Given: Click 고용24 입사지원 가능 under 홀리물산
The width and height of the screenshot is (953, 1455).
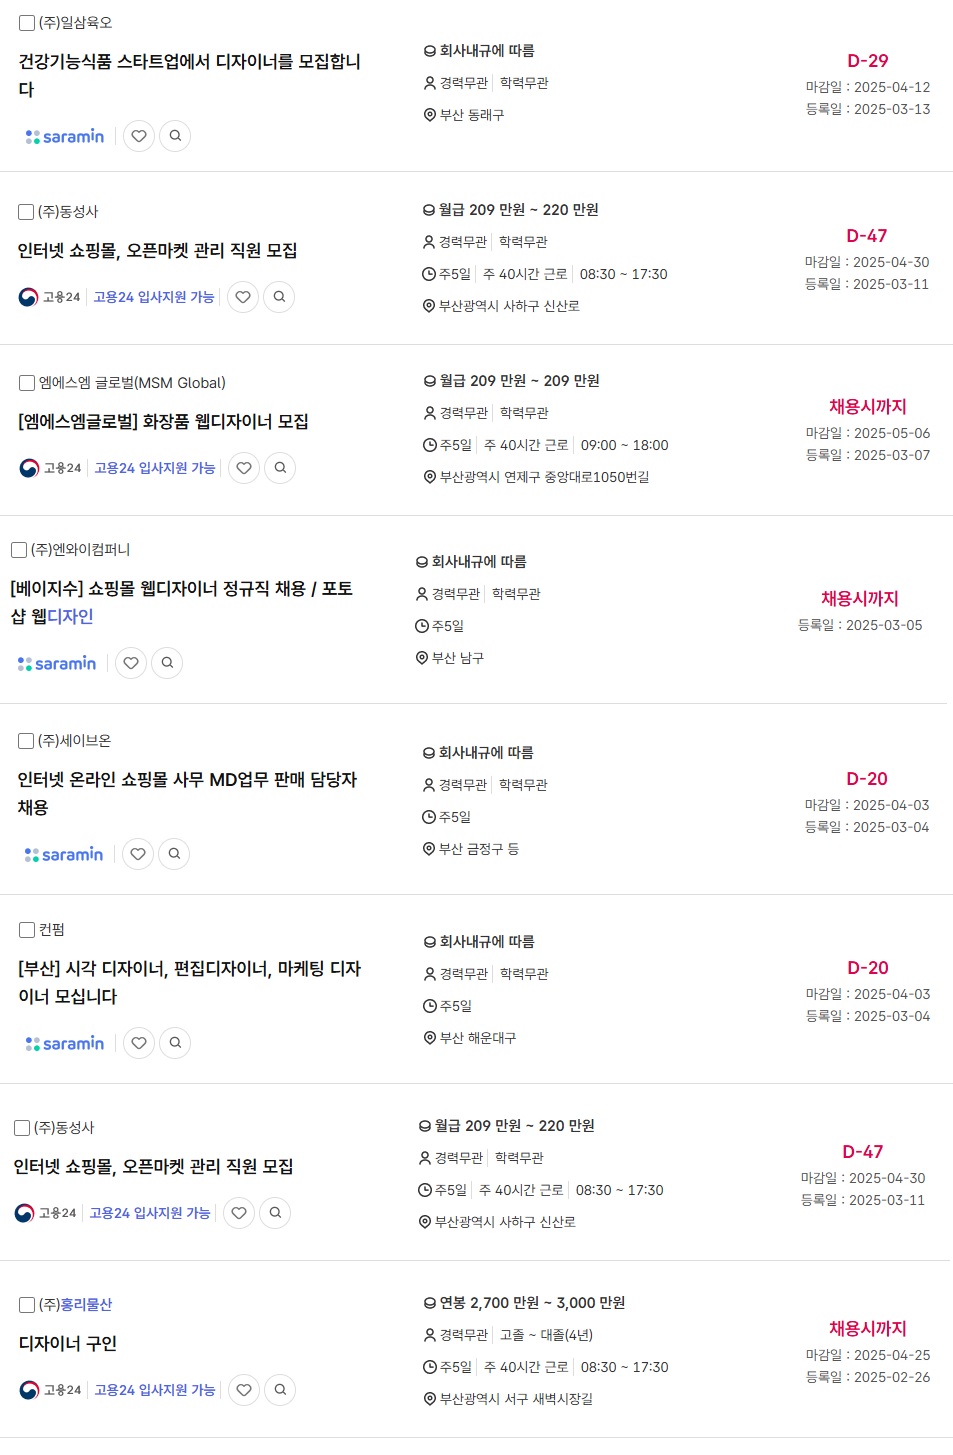Looking at the screenshot, I should coord(155,1389).
